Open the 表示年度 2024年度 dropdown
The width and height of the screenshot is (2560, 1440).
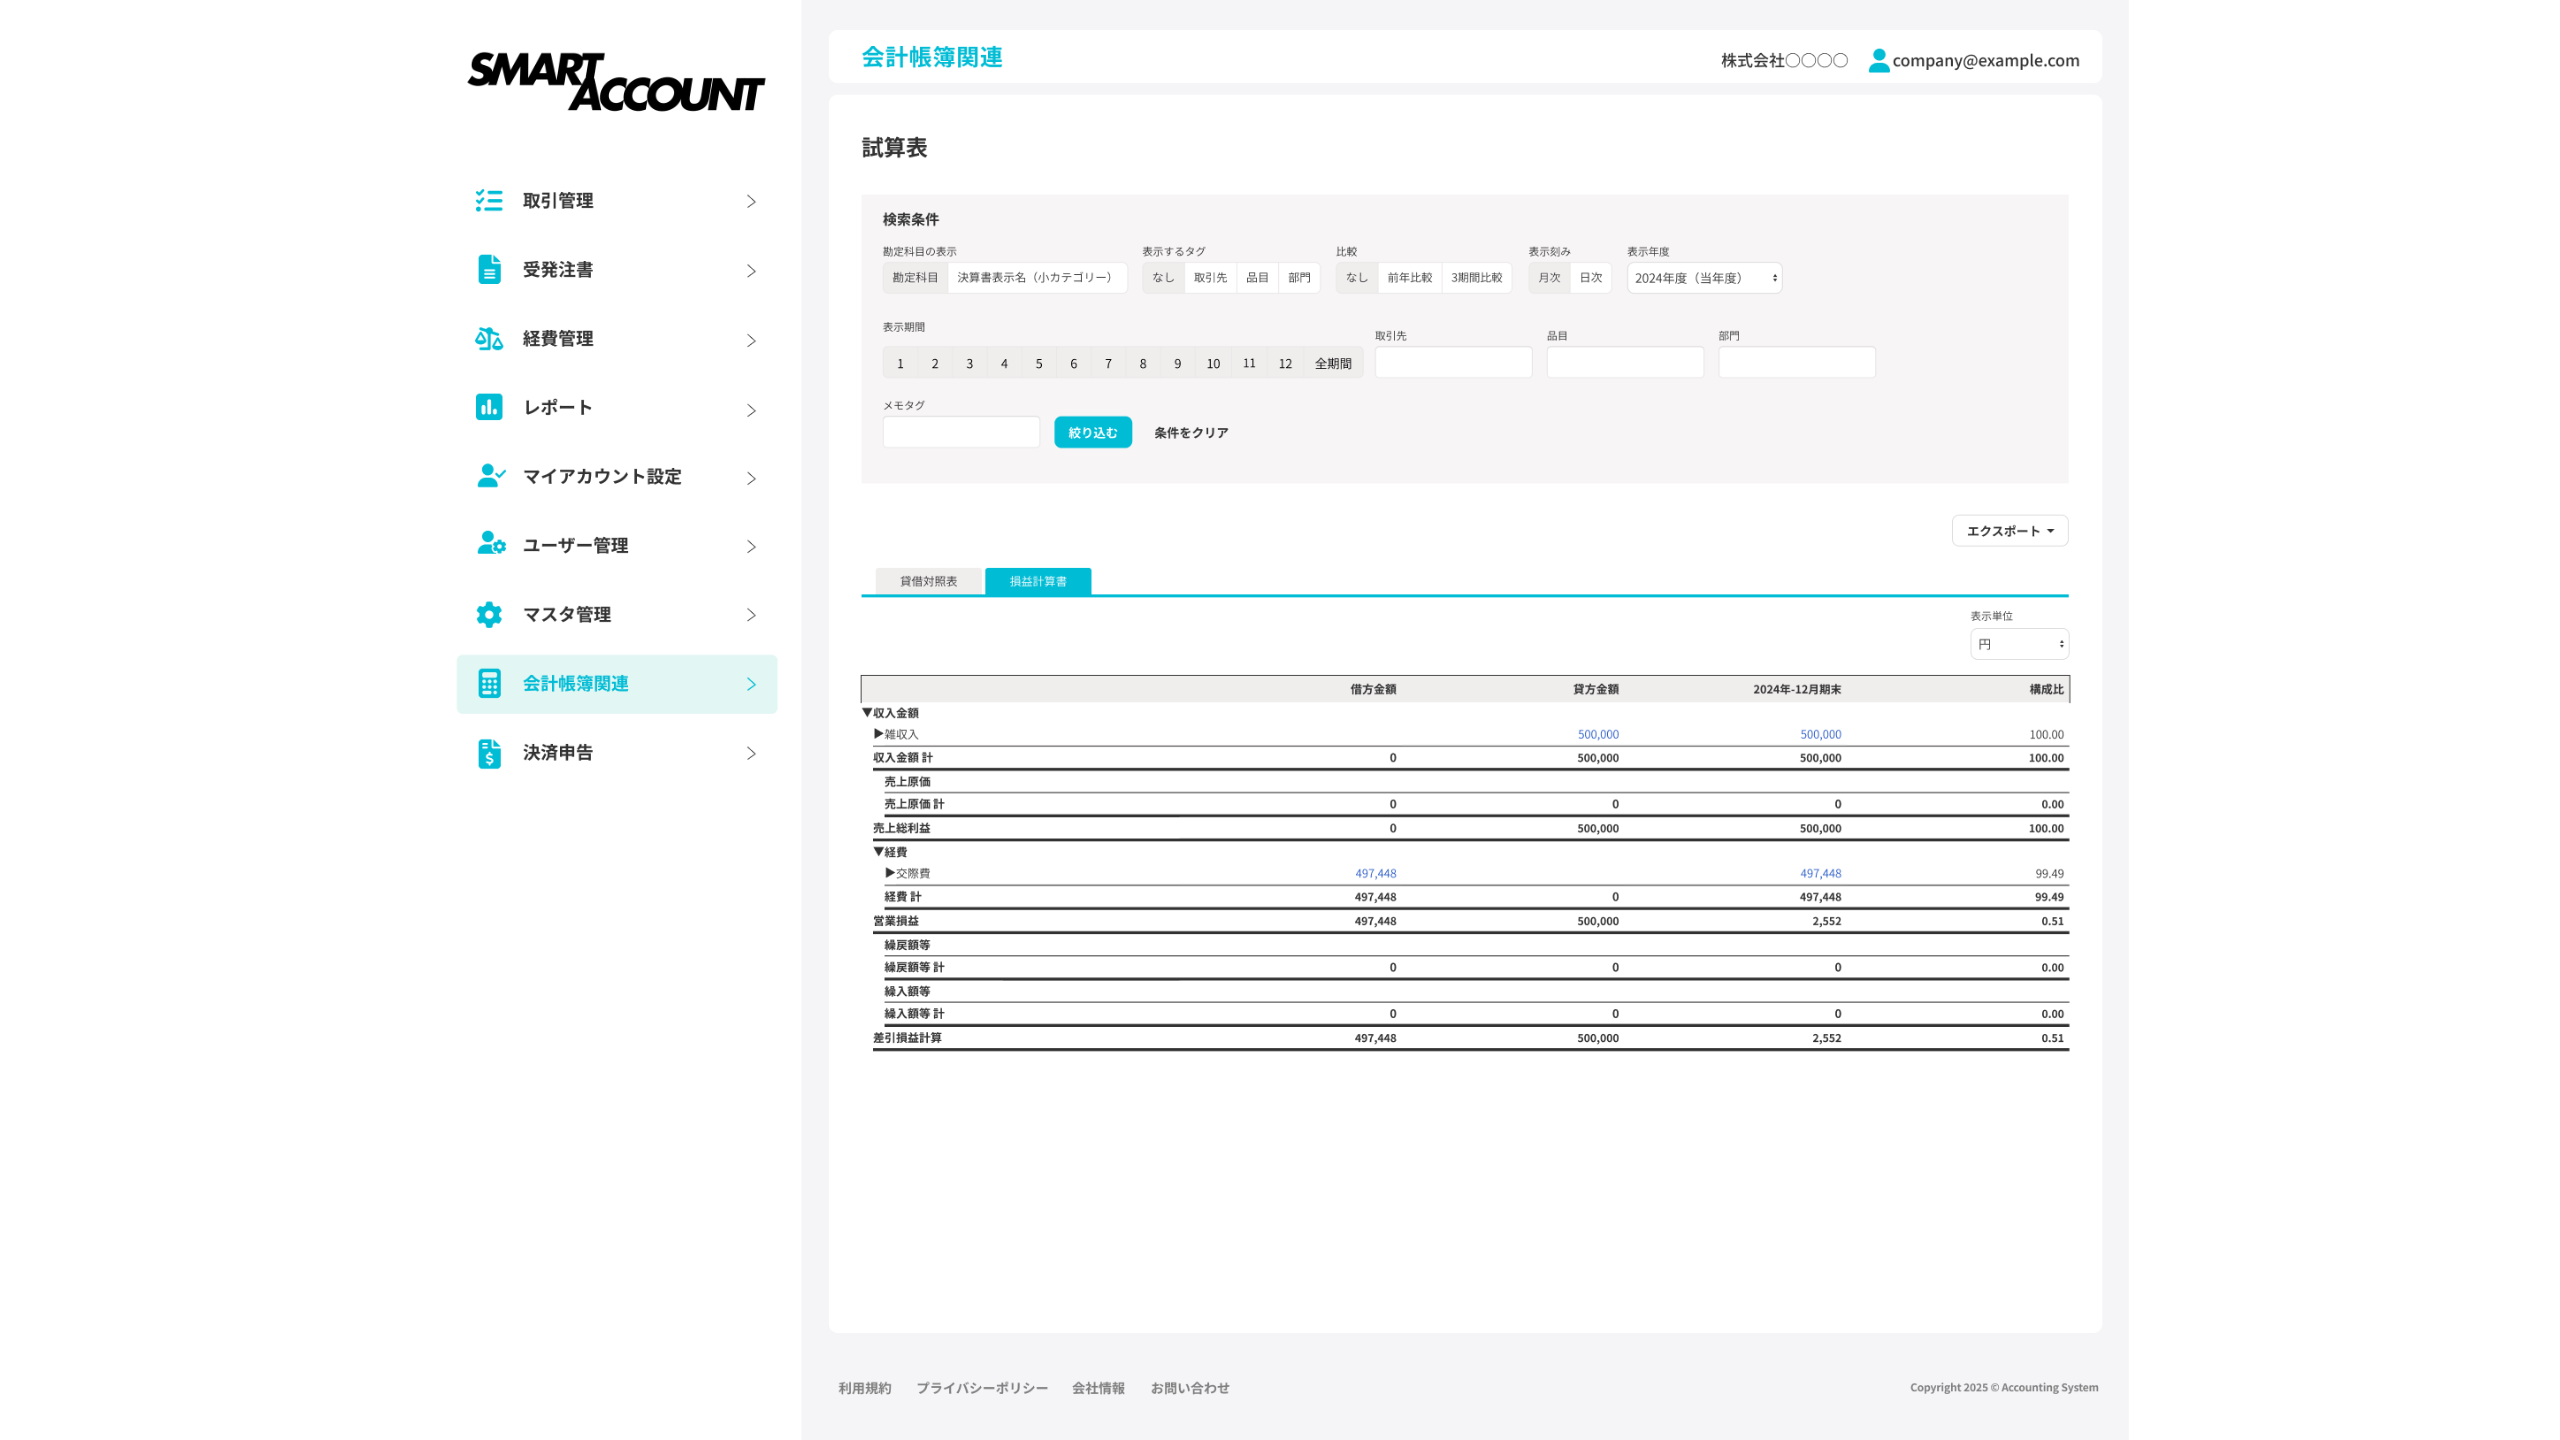[1704, 278]
